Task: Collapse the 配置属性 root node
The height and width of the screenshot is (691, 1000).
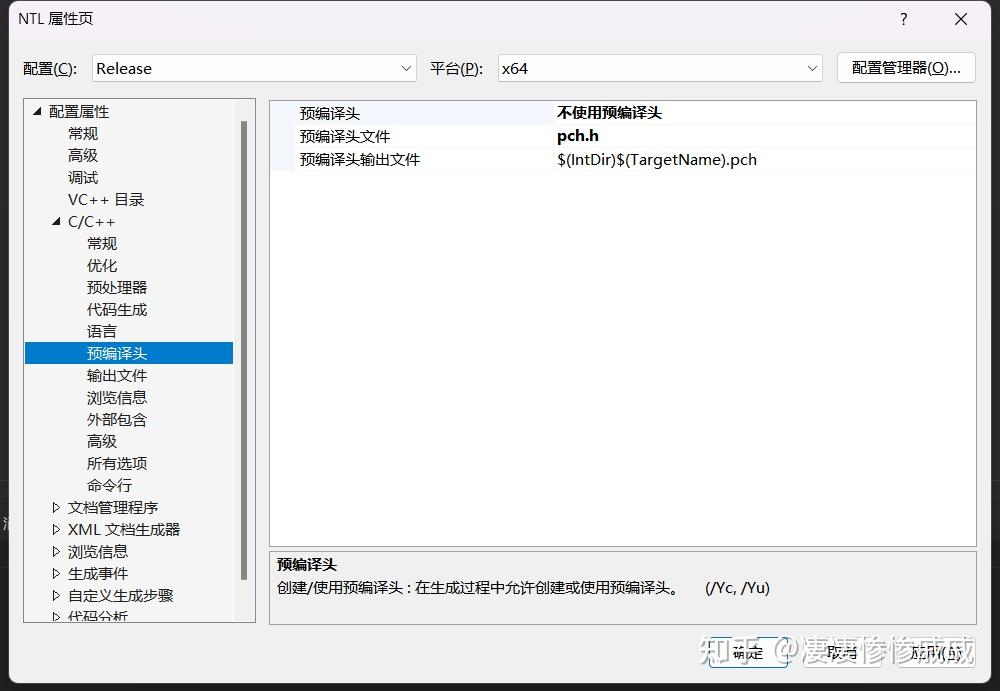Action: pos(36,111)
